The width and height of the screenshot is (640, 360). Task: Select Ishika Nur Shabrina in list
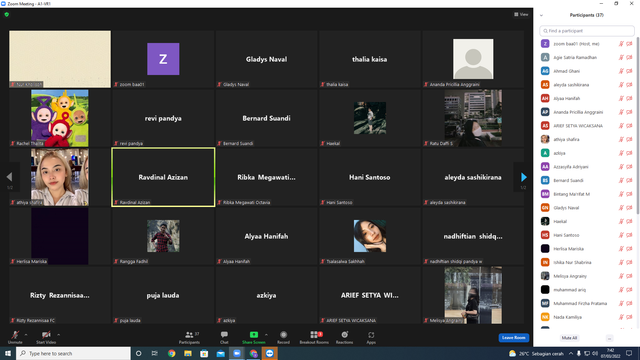pyautogui.click(x=587, y=262)
